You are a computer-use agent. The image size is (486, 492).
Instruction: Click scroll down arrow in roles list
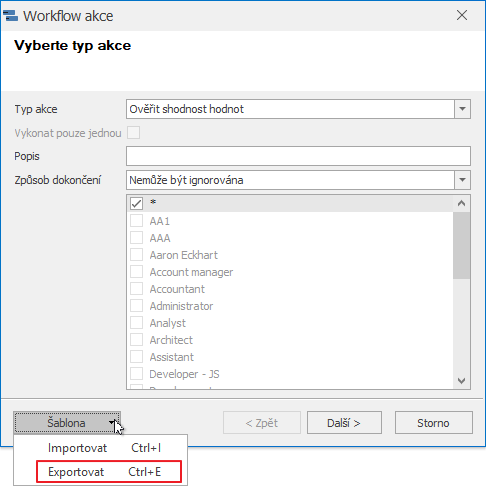461,380
